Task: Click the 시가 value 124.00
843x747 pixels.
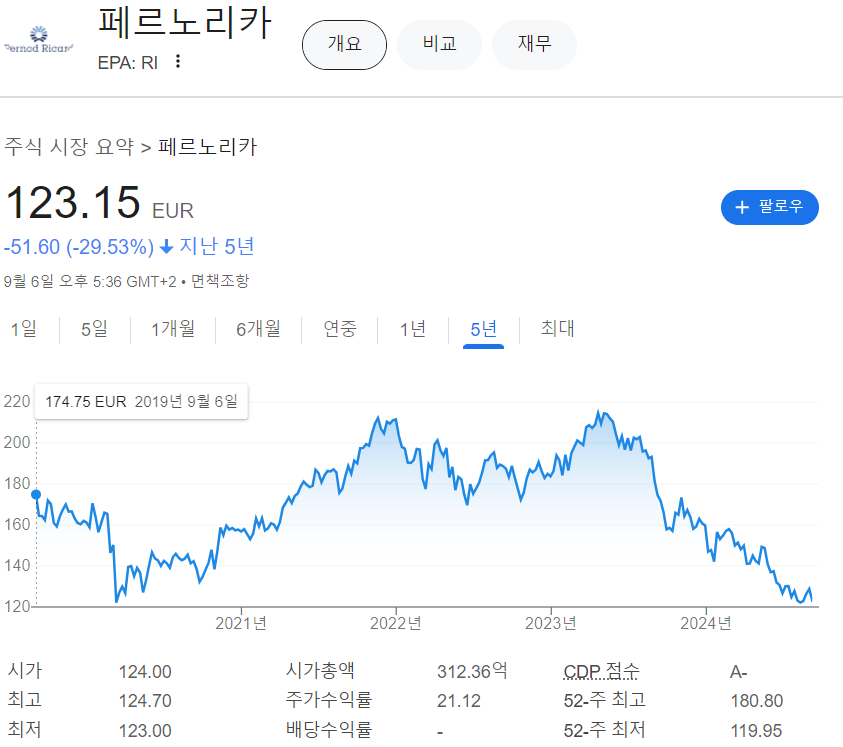Action: coord(145,672)
